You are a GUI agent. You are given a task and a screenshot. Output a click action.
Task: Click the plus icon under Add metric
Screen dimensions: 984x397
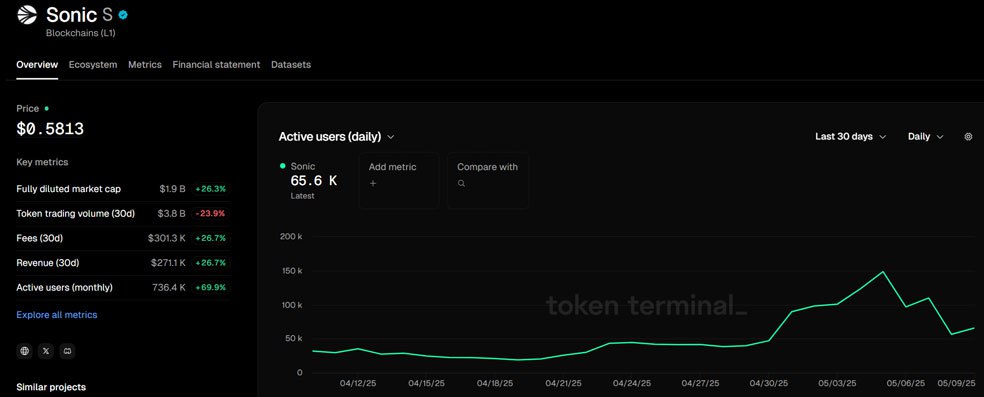pyautogui.click(x=373, y=184)
